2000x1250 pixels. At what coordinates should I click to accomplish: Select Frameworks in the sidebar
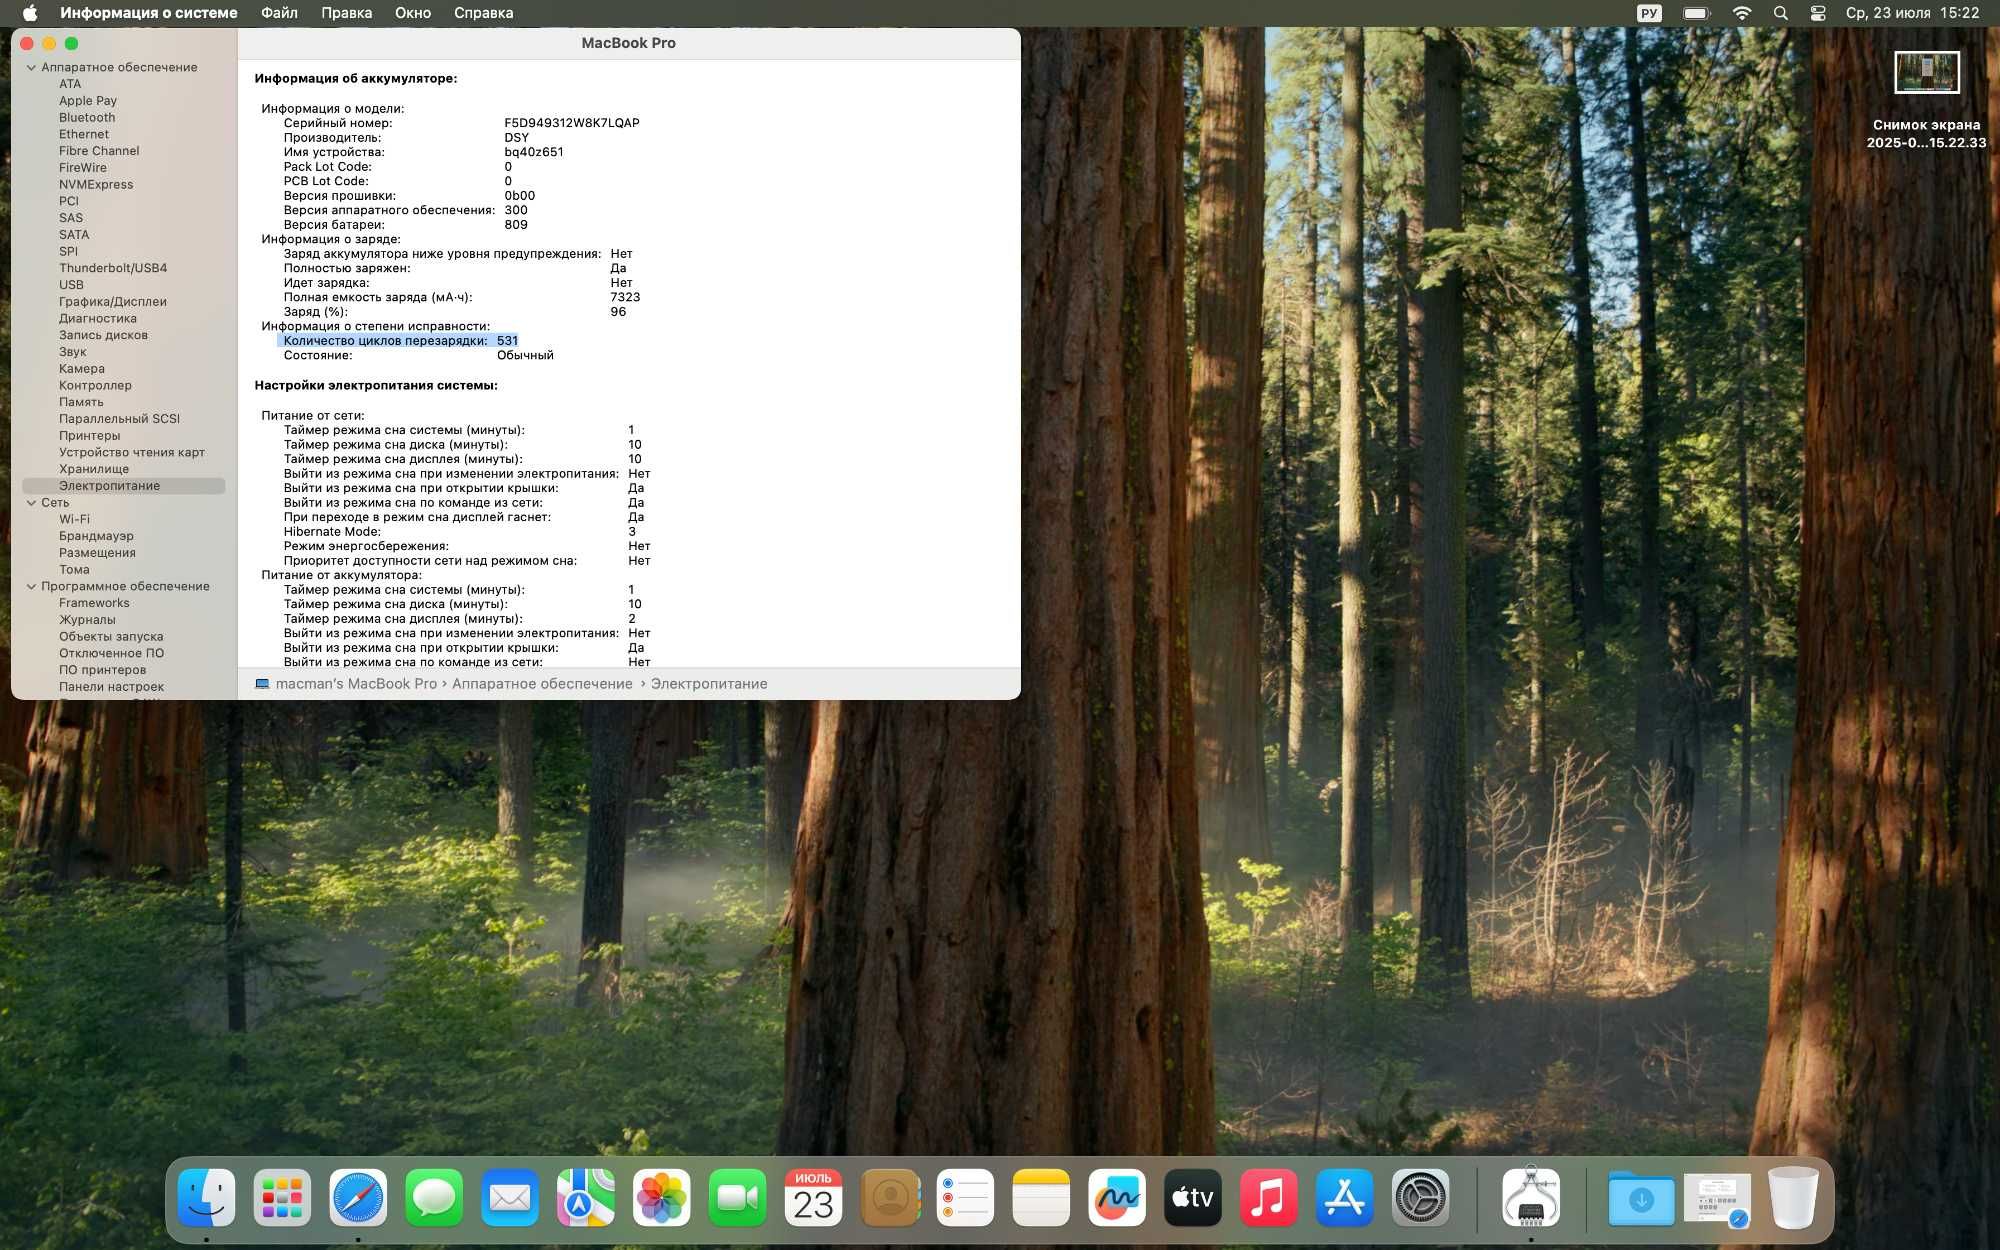coord(94,603)
